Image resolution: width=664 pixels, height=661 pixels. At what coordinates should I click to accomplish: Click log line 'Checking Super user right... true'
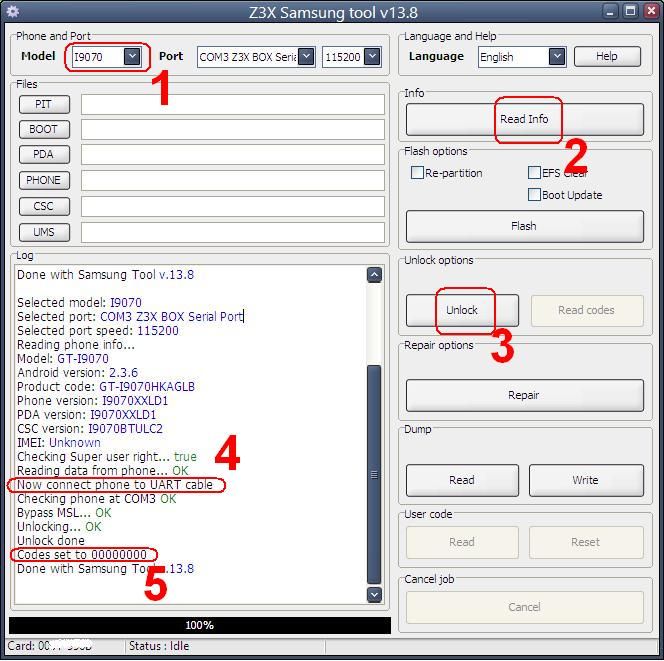pyautogui.click(x=107, y=457)
